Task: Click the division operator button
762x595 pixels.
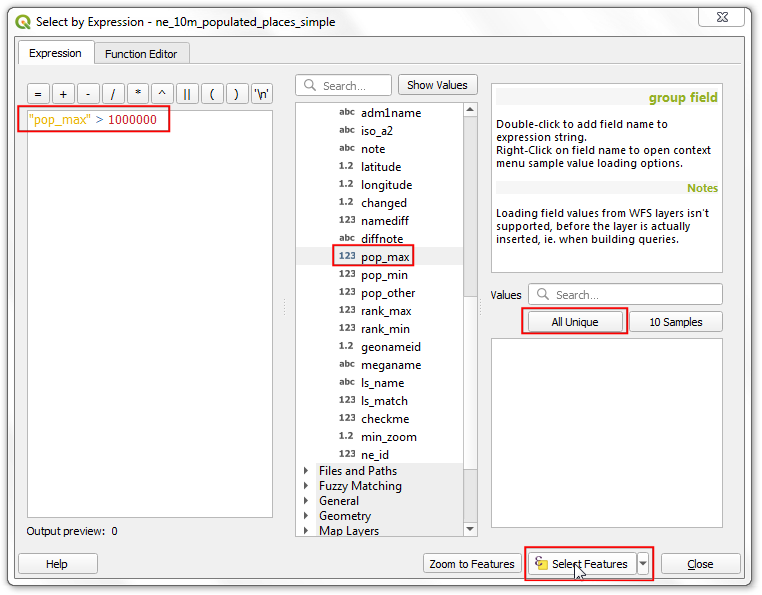Action: (113, 94)
